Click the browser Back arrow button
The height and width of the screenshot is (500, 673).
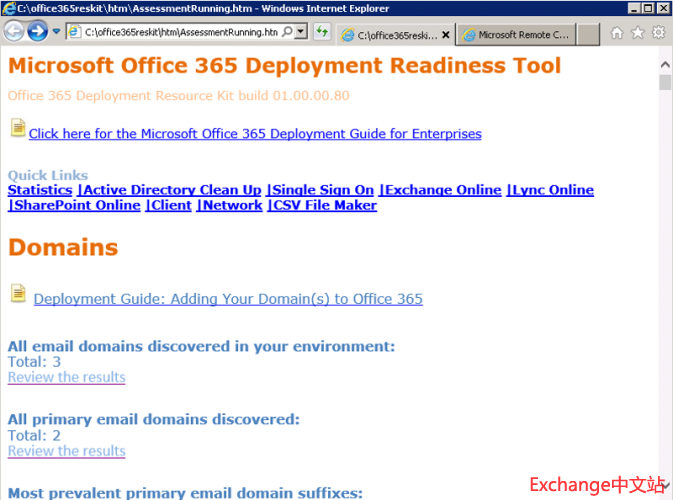click(x=14, y=31)
